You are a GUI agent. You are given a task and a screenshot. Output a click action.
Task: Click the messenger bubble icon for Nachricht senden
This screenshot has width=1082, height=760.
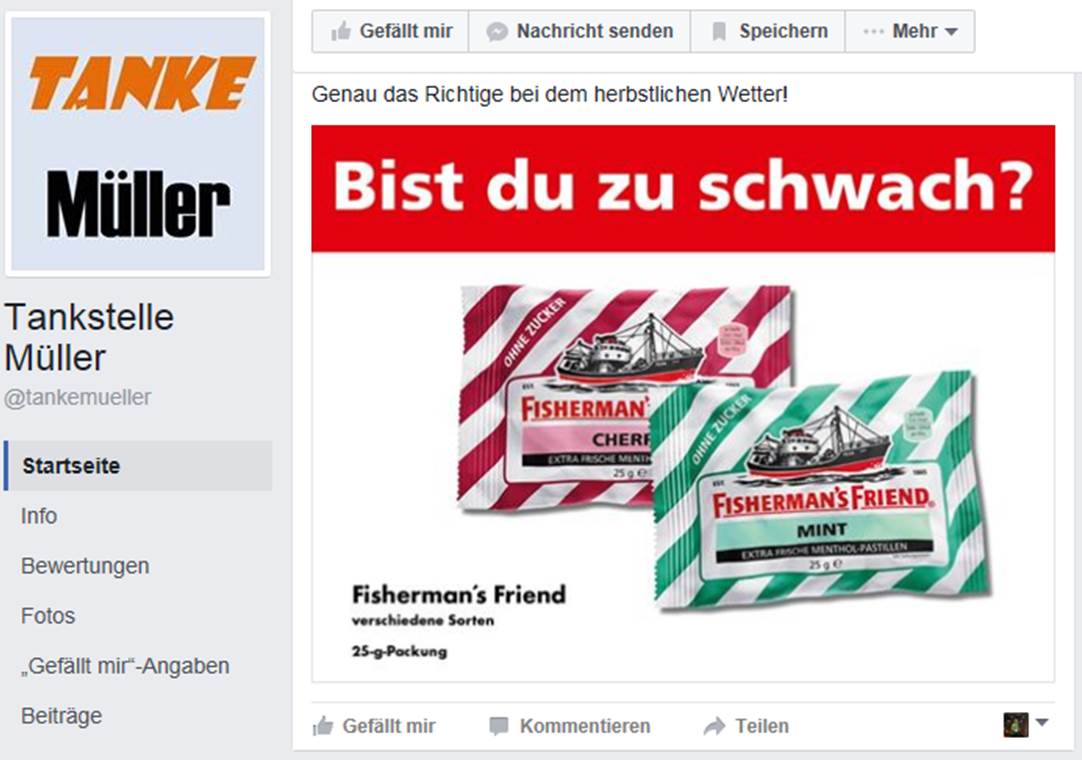[496, 32]
